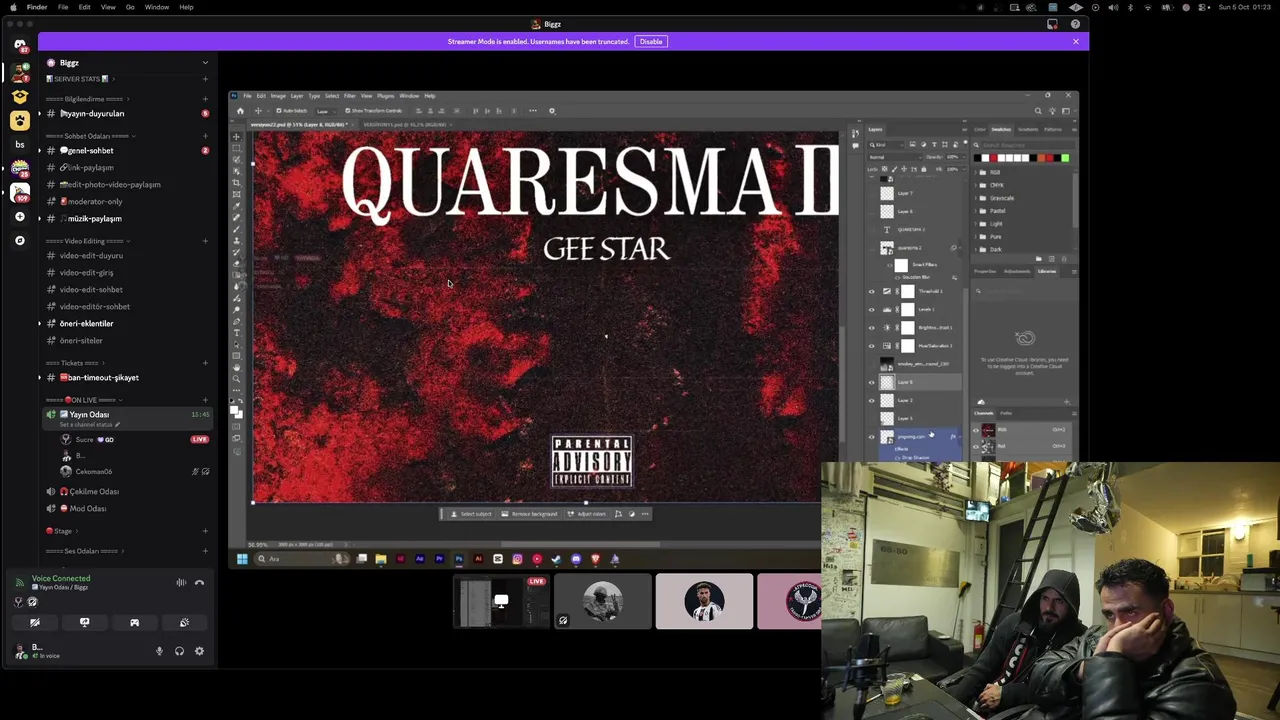Screen dimensions: 1280x720
Task: Select the Rectangular Marquee tool in Photoshop
Action: pyautogui.click(x=236, y=148)
